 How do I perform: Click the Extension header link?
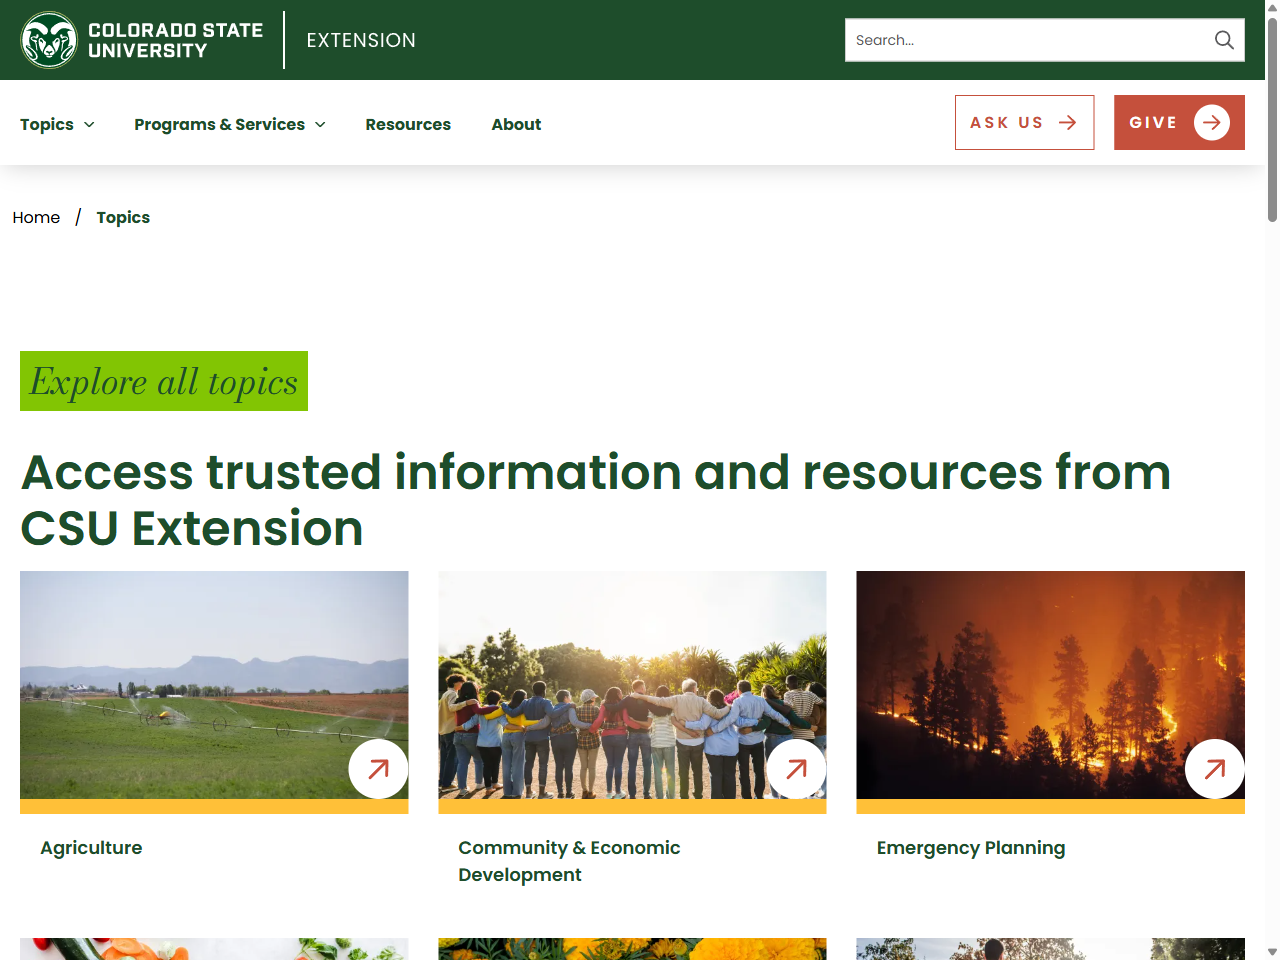[361, 41]
